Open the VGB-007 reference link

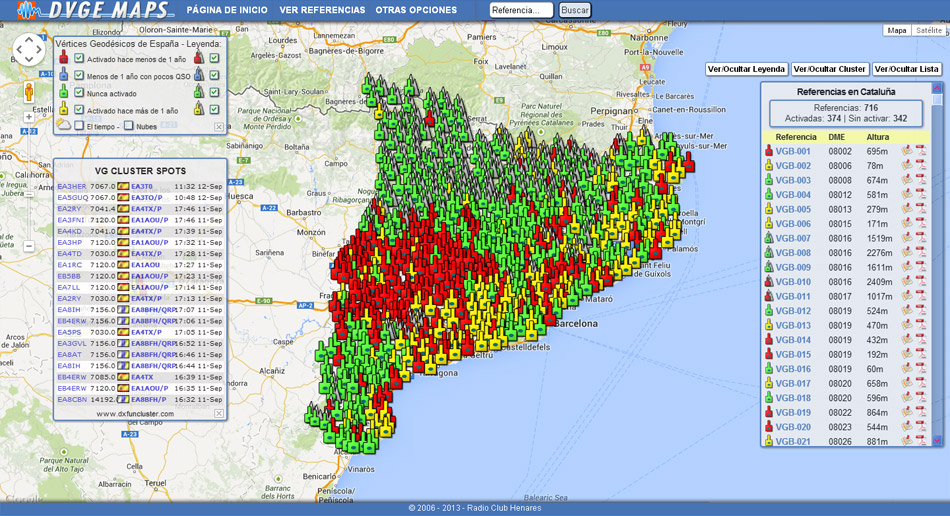792,238
